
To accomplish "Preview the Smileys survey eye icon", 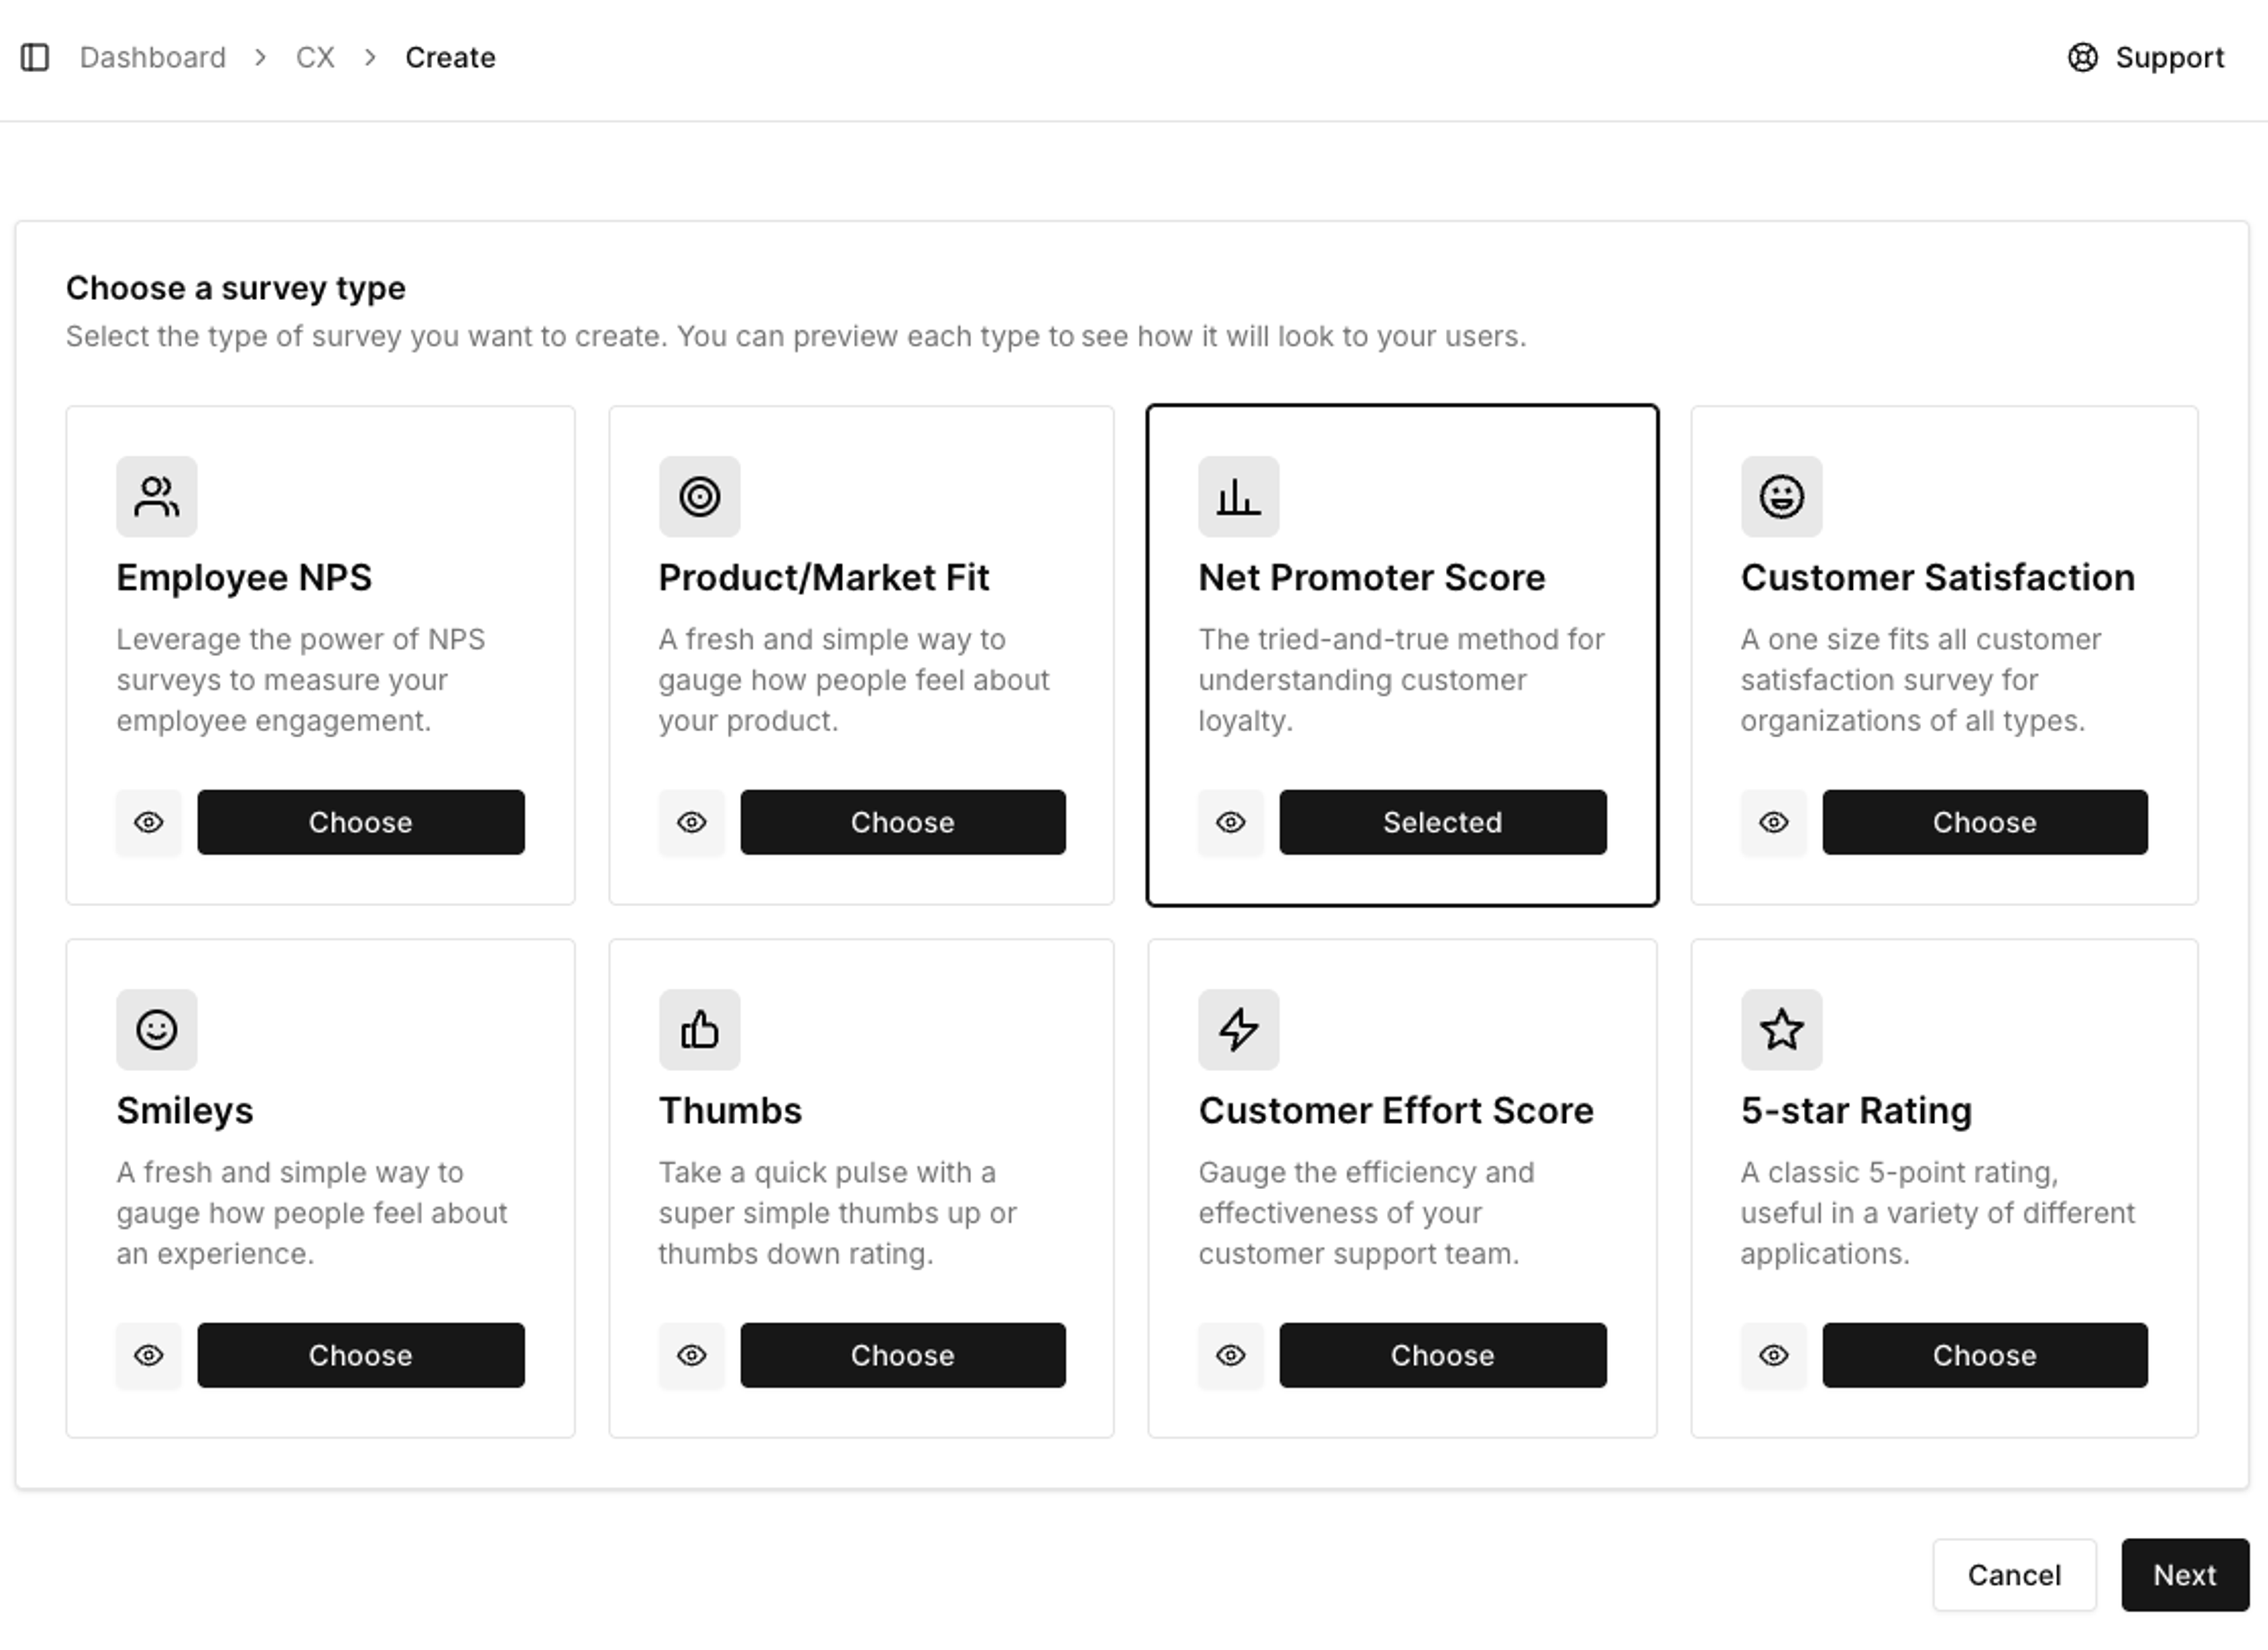I will (149, 1355).
